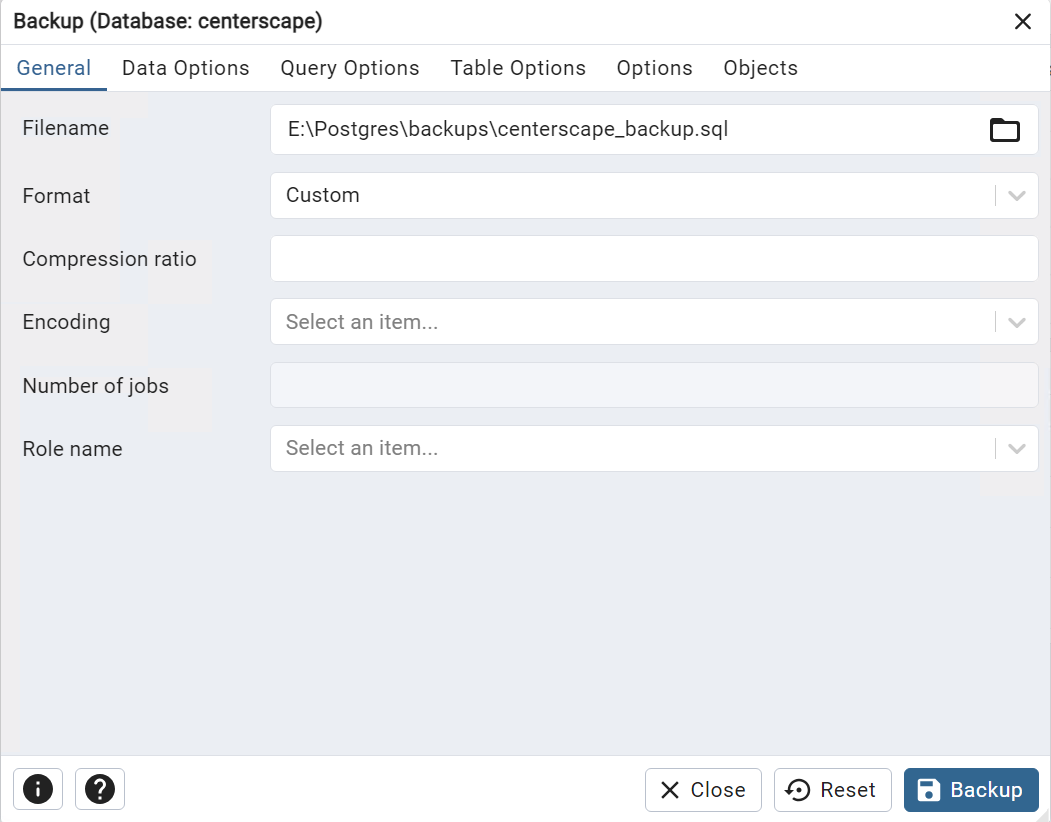Open the Objects tab
1051x822 pixels.
[760, 68]
